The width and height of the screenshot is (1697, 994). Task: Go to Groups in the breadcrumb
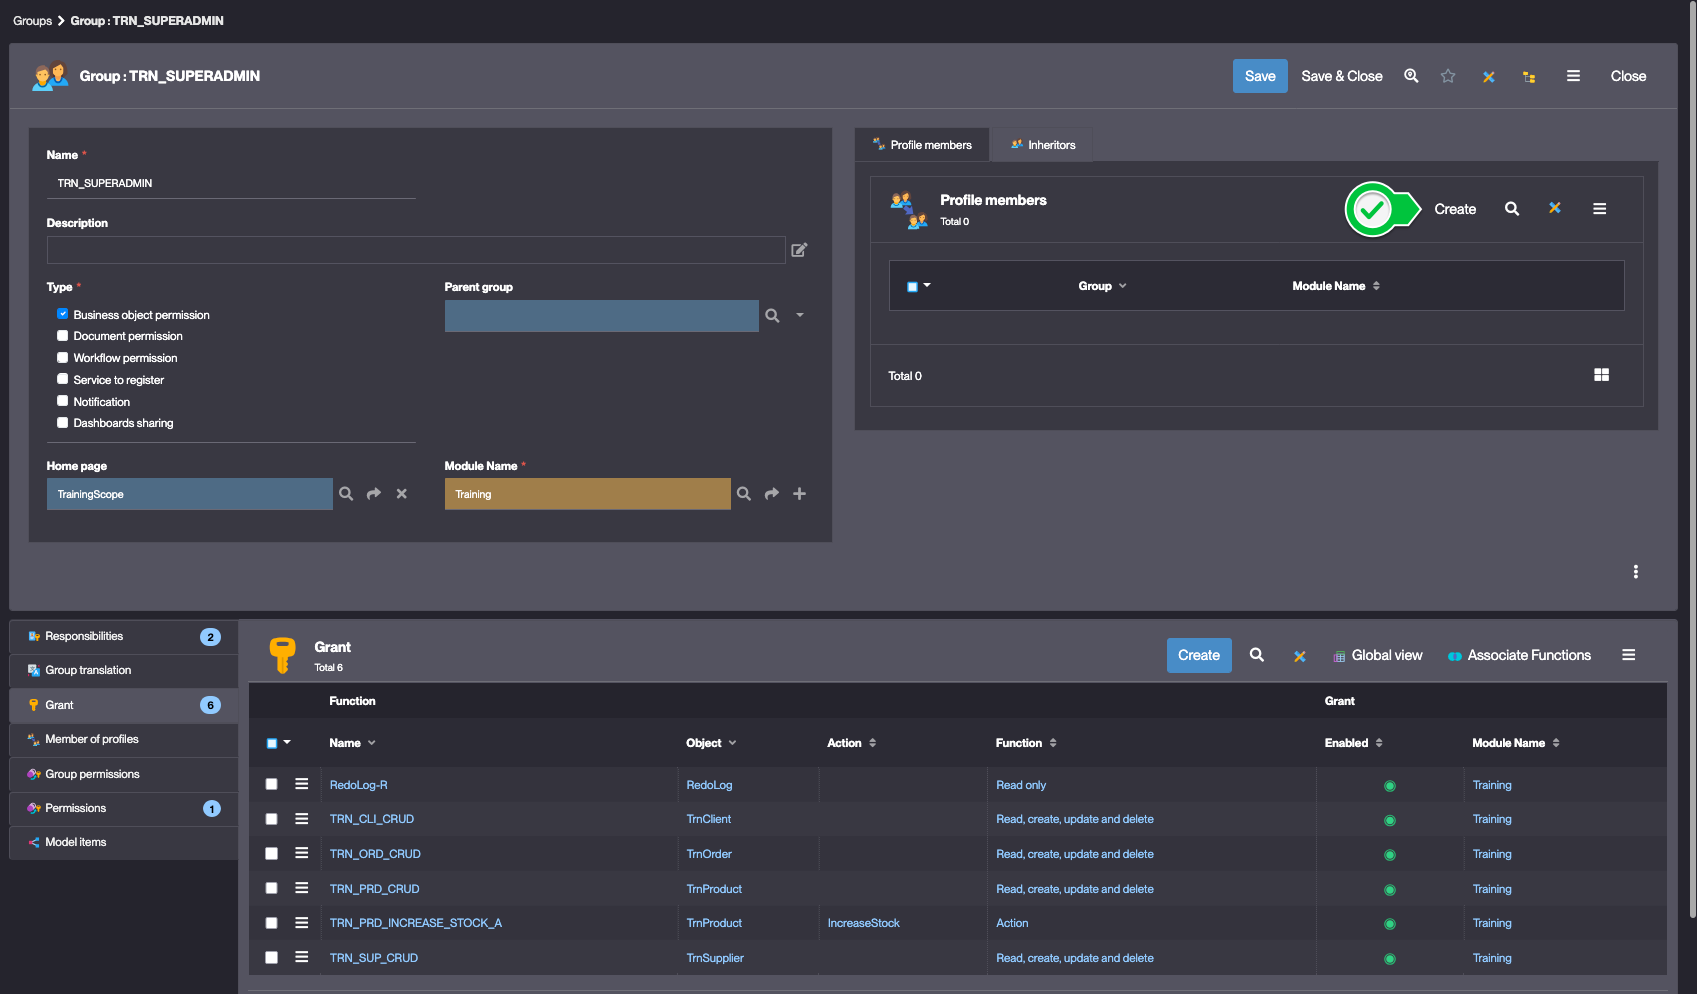[x=32, y=20]
